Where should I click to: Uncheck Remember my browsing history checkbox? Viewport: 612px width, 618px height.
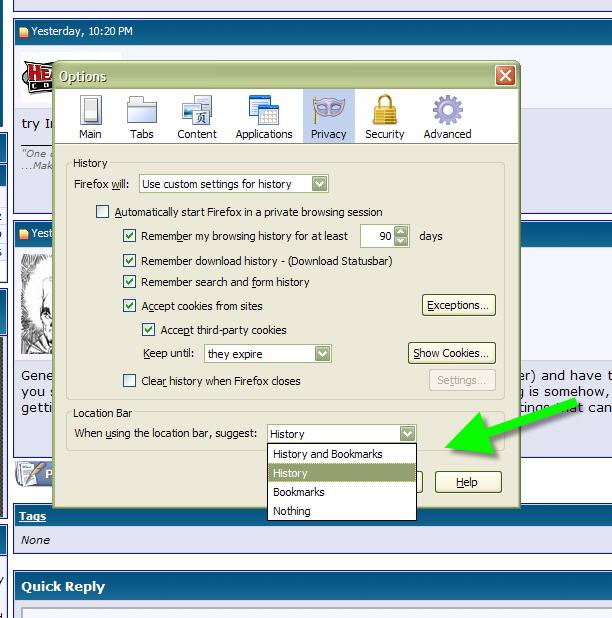129,236
